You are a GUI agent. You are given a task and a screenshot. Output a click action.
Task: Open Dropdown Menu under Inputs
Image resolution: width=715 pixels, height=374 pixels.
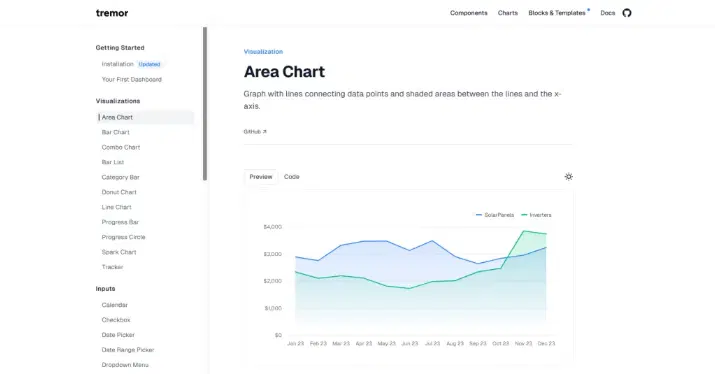[125, 365]
